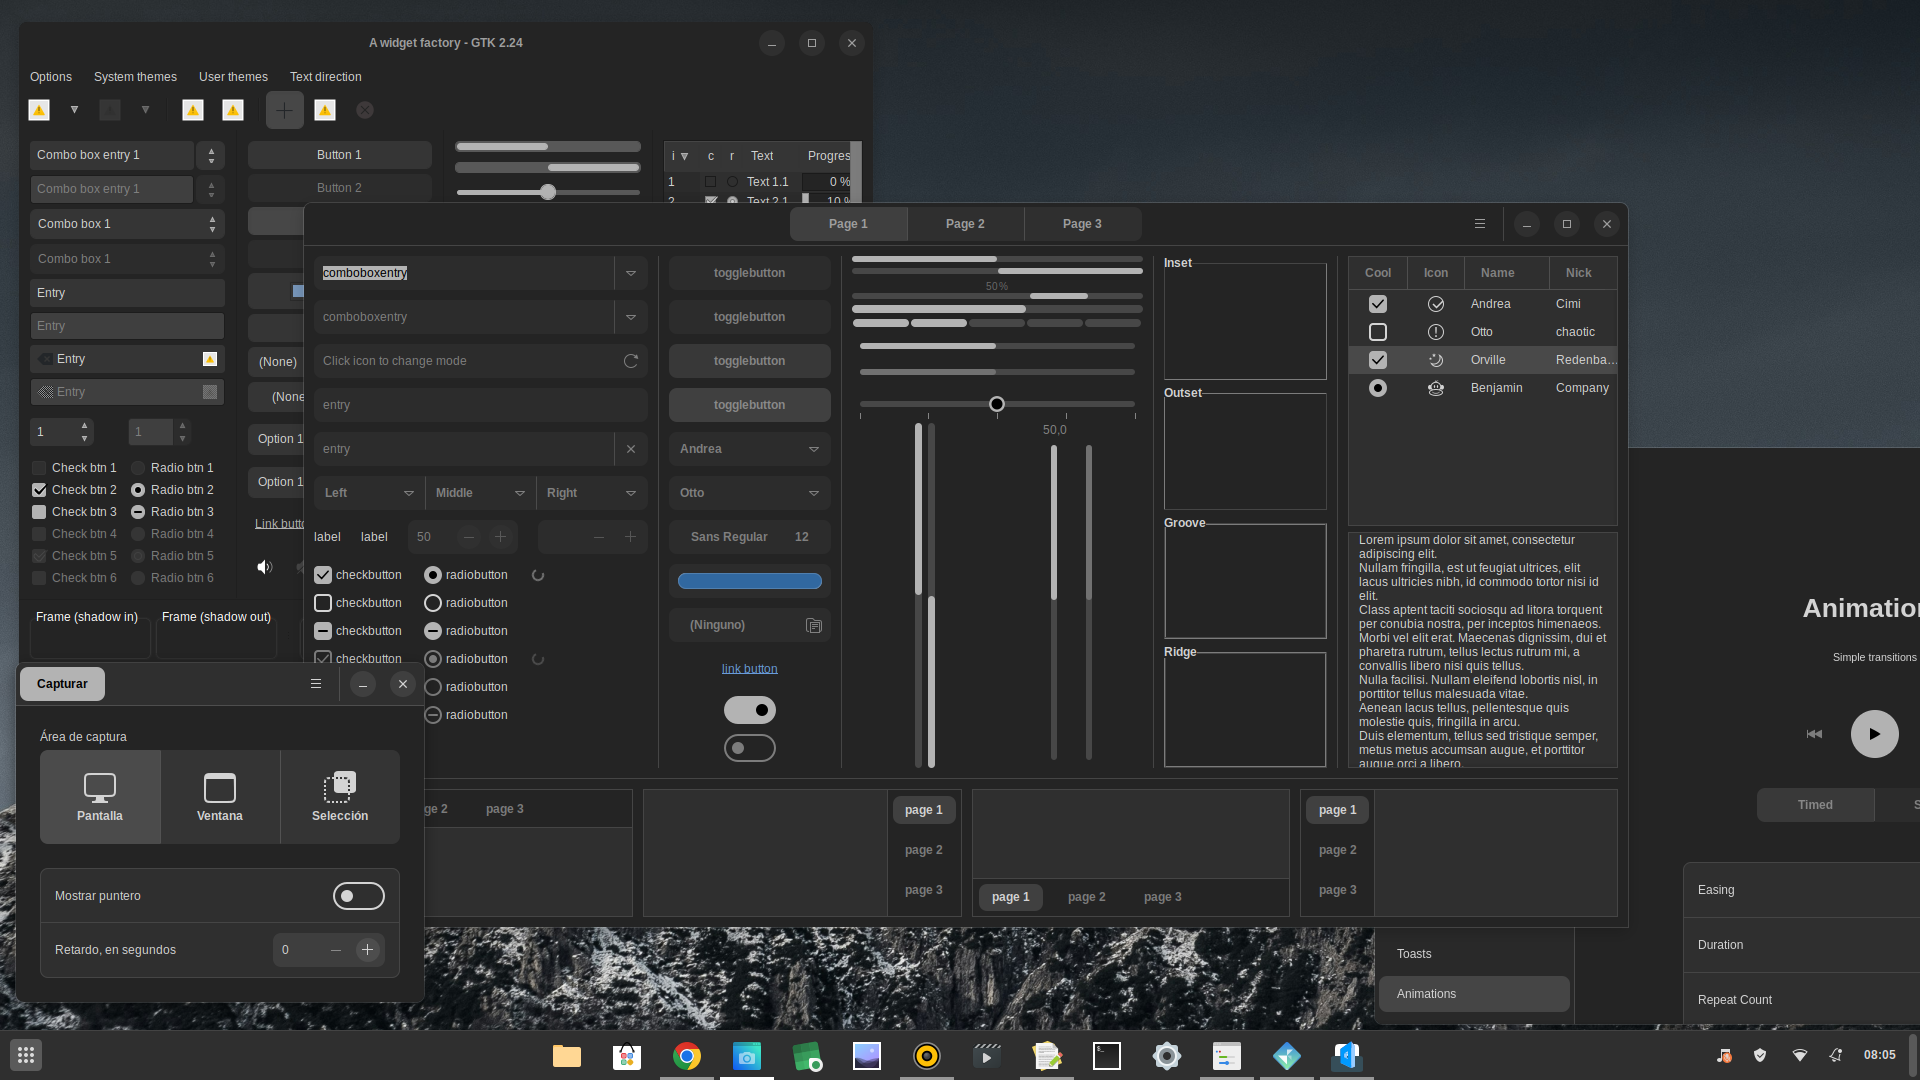The height and width of the screenshot is (1080, 1920).
Task: Click the Wi-Fi icon in the system tray
Action: [x=1800, y=1055]
